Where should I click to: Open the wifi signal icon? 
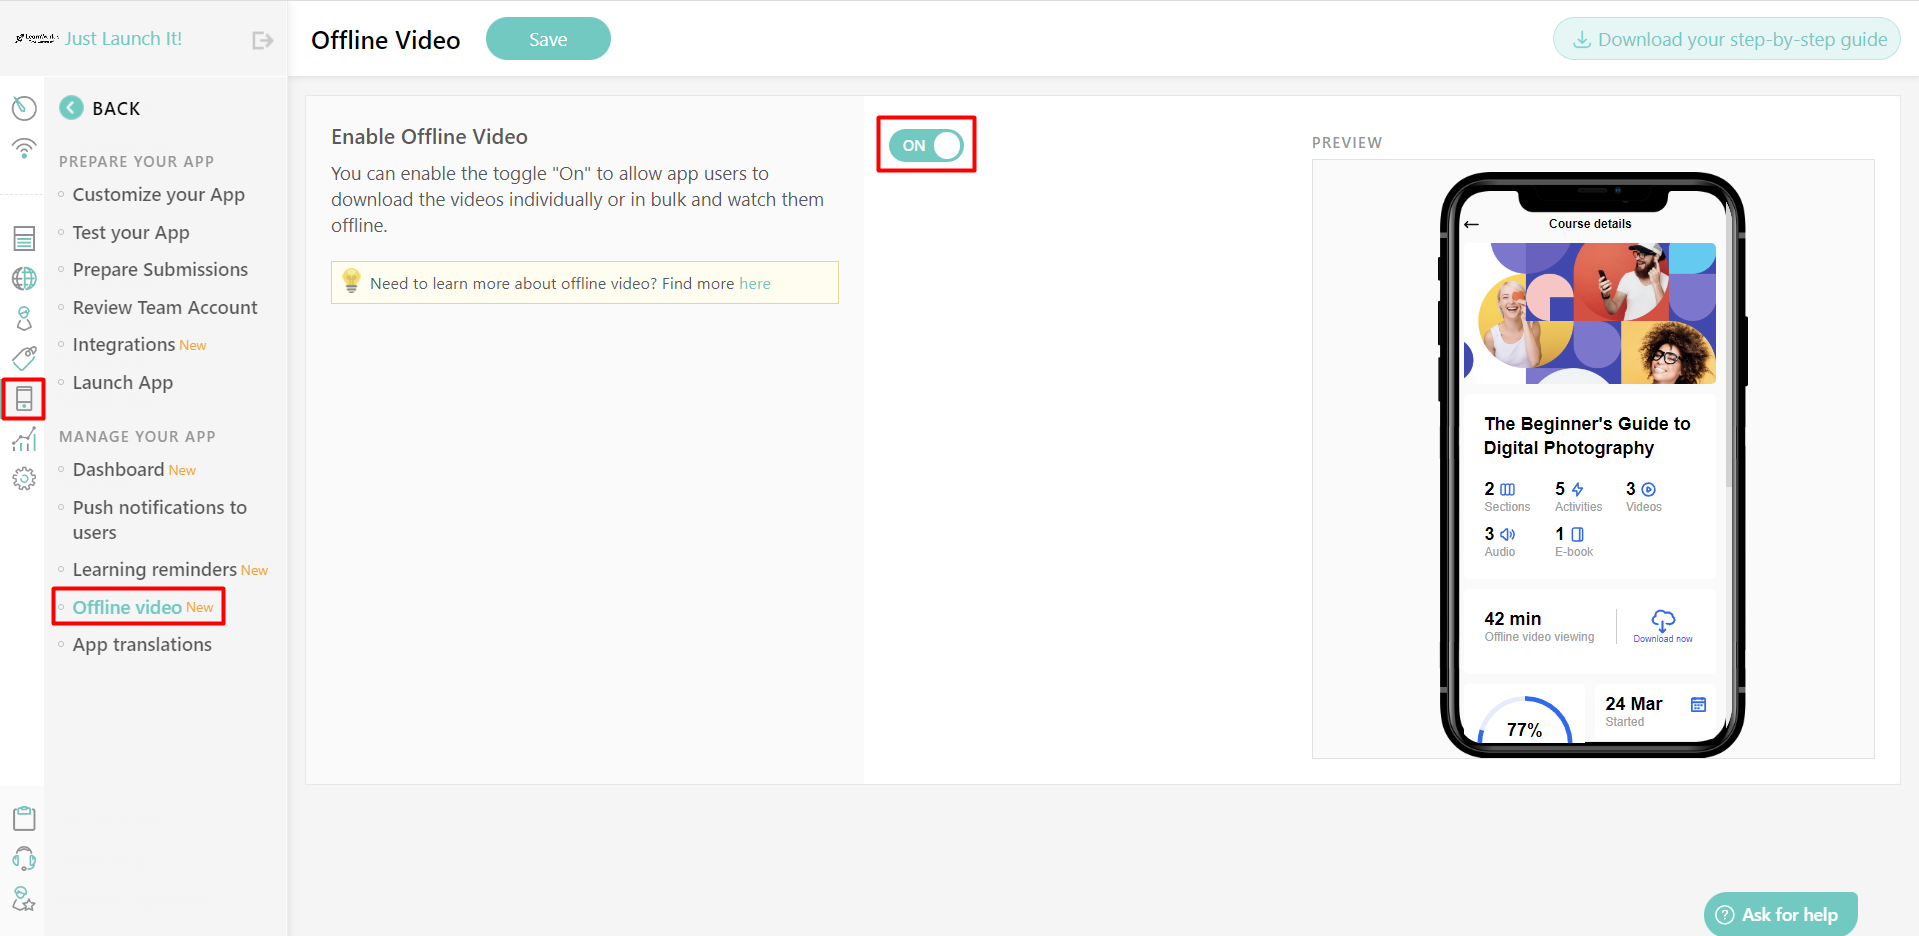click(24, 148)
